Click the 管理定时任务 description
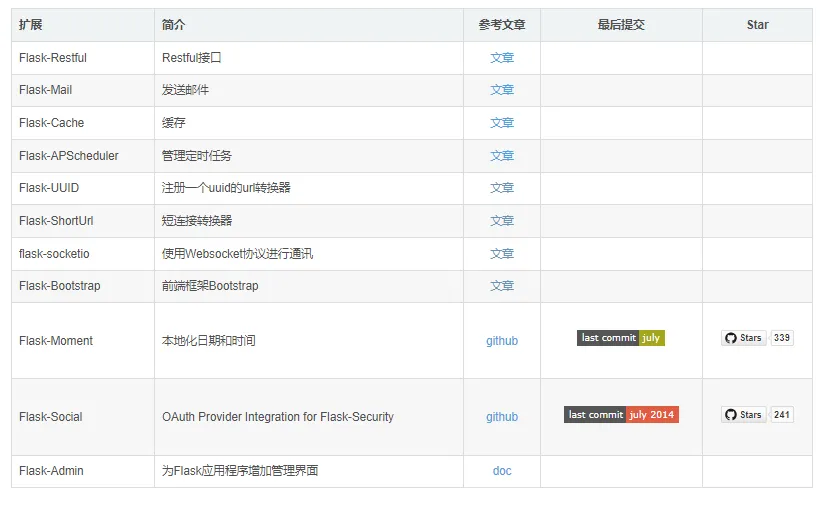Image resolution: width=828 pixels, height=507 pixels. pyautogui.click(x=196, y=156)
